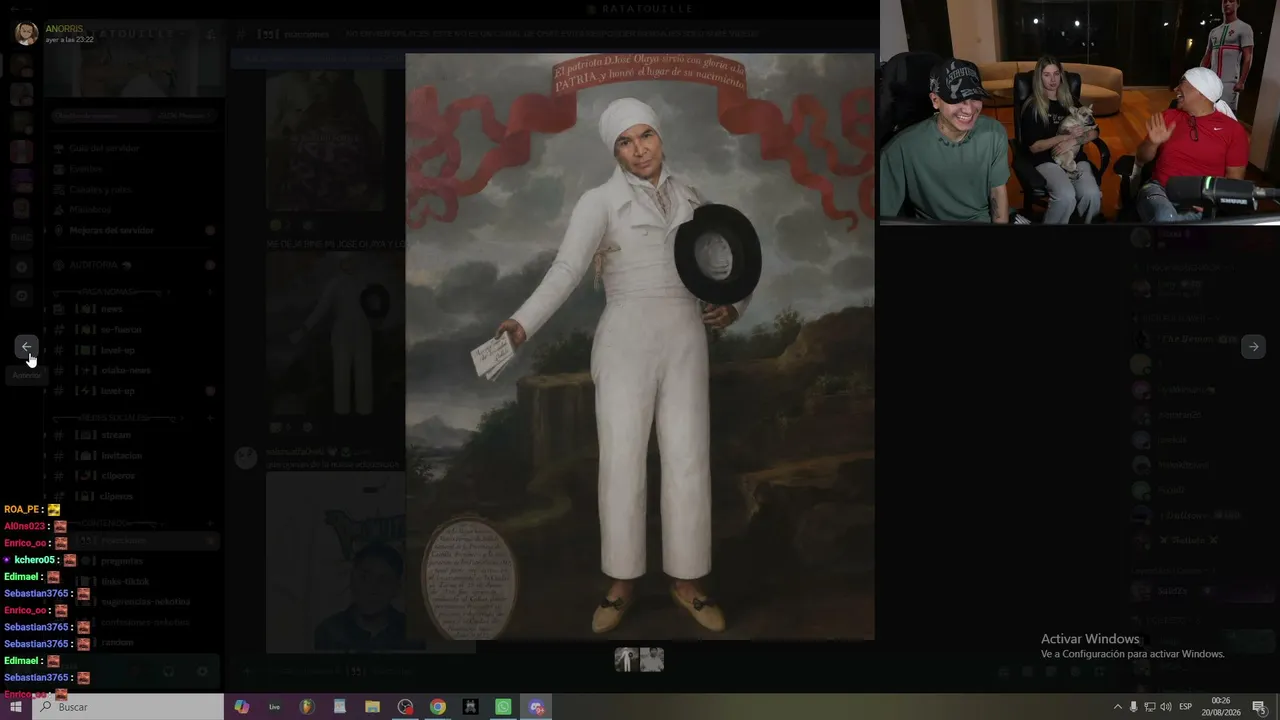Change the ESP keyboard language
Image resolution: width=1280 pixels, height=720 pixels.
point(1186,707)
